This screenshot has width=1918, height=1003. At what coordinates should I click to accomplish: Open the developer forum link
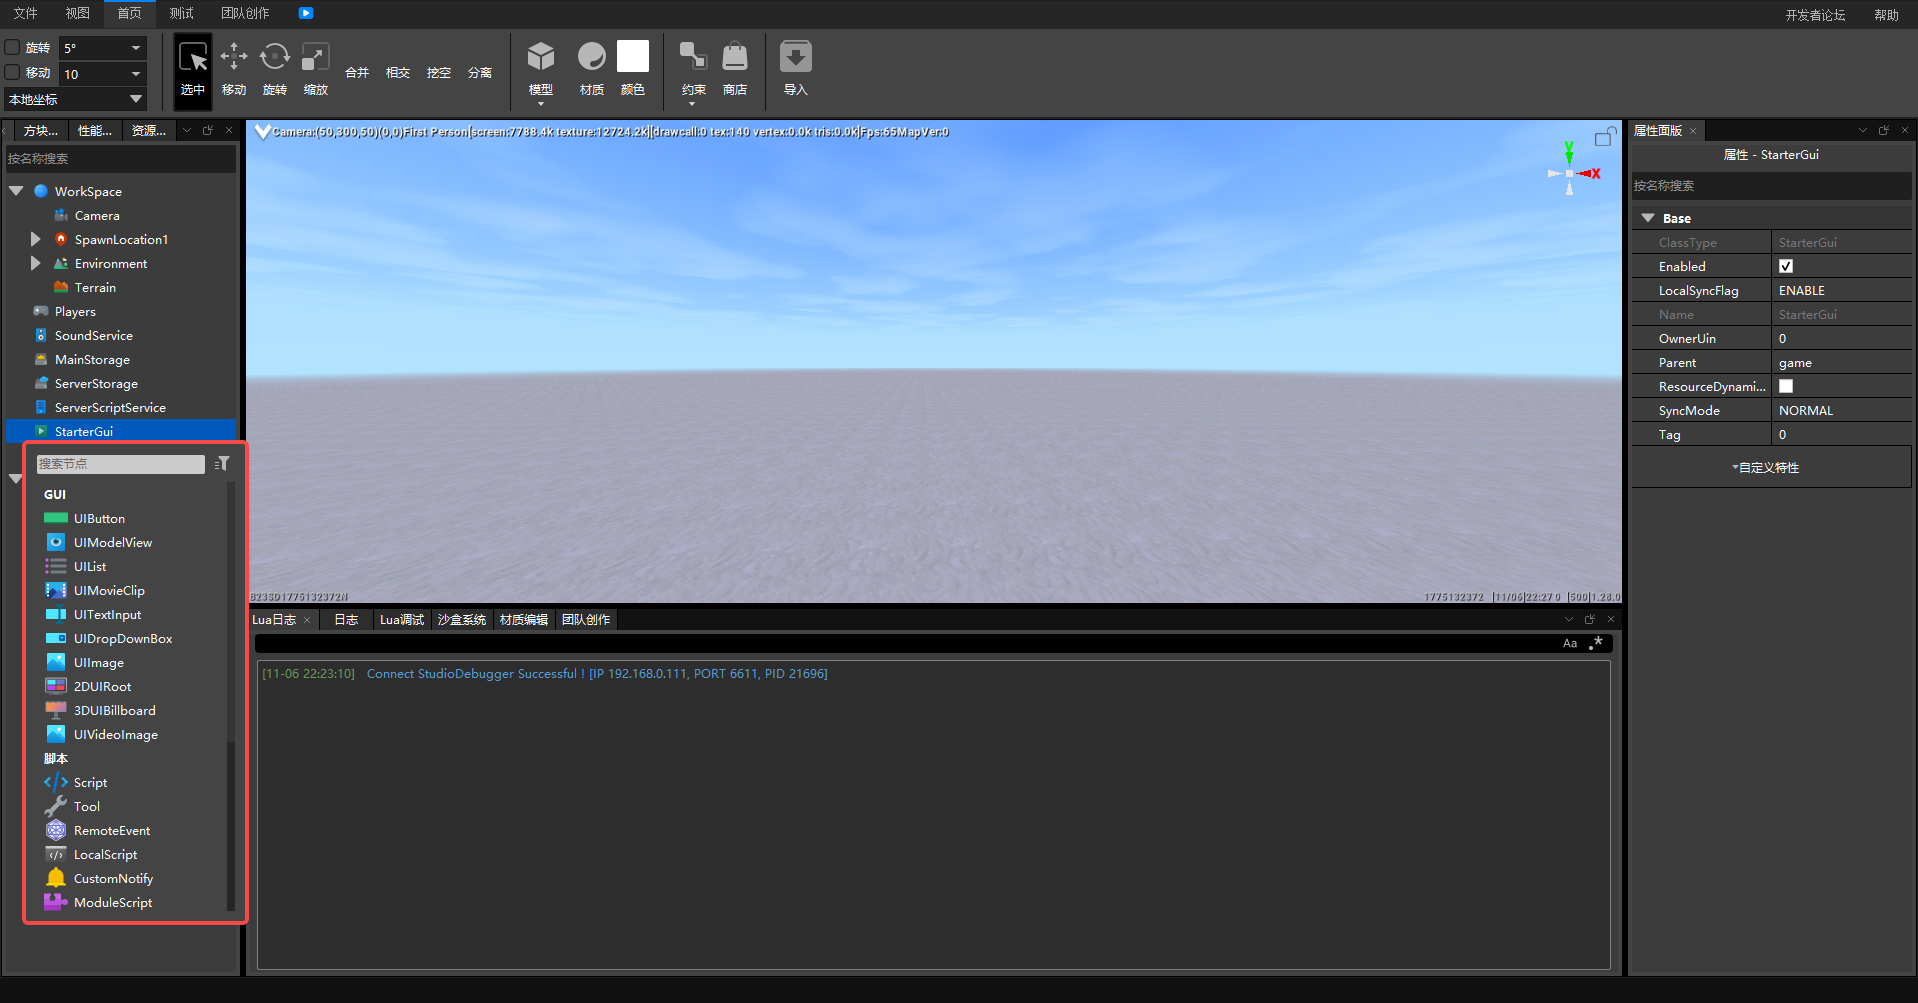coord(1815,15)
